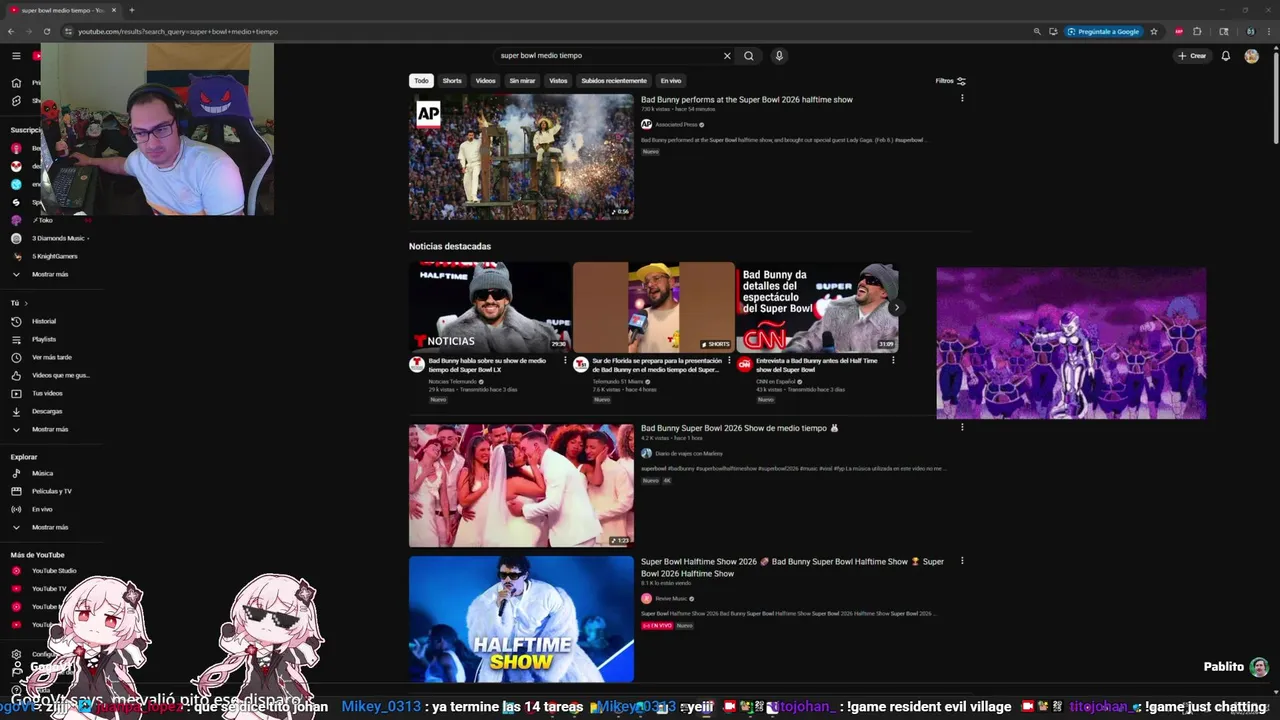The height and width of the screenshot is (720, 1280).
Task: Click the browser address bar URL
Action: point(178,31)
